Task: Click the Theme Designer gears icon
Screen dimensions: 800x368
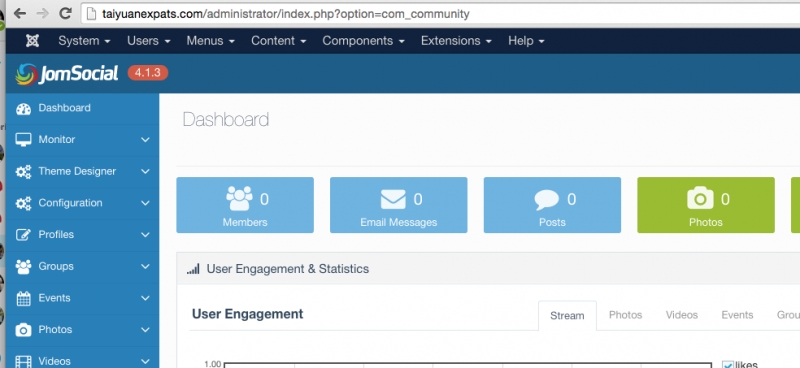Action: click(x=23, y=171)
